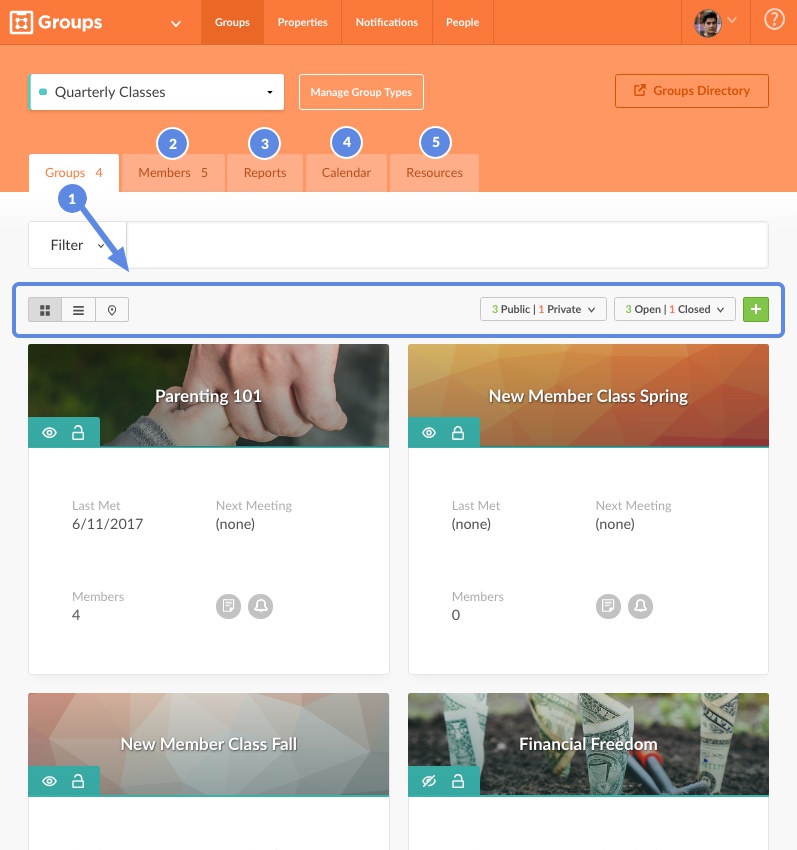Screen dimensions: 797x850
Task: Click bell icon on Parenting 101 card
Action: (x=261, y=606)
